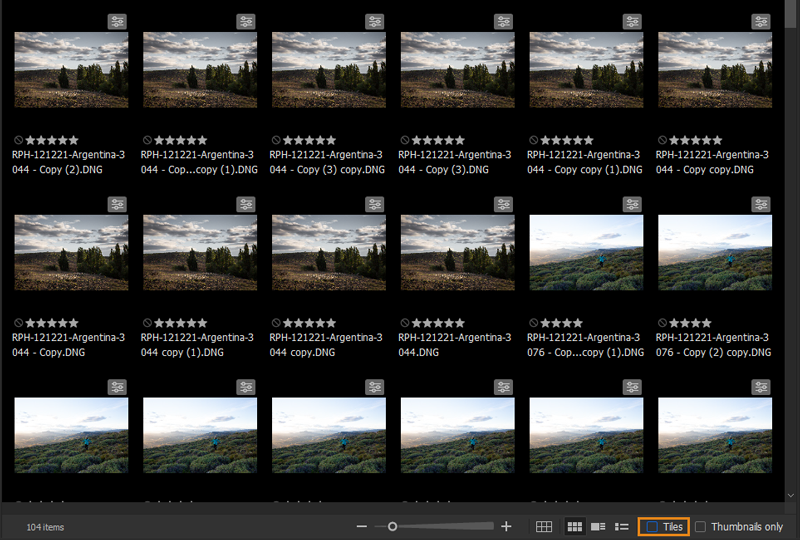Viewport: 800px width, 540px height.
Task: Click filename '076 - Copy (2) copy.DNG'
Action: point(713,345)
